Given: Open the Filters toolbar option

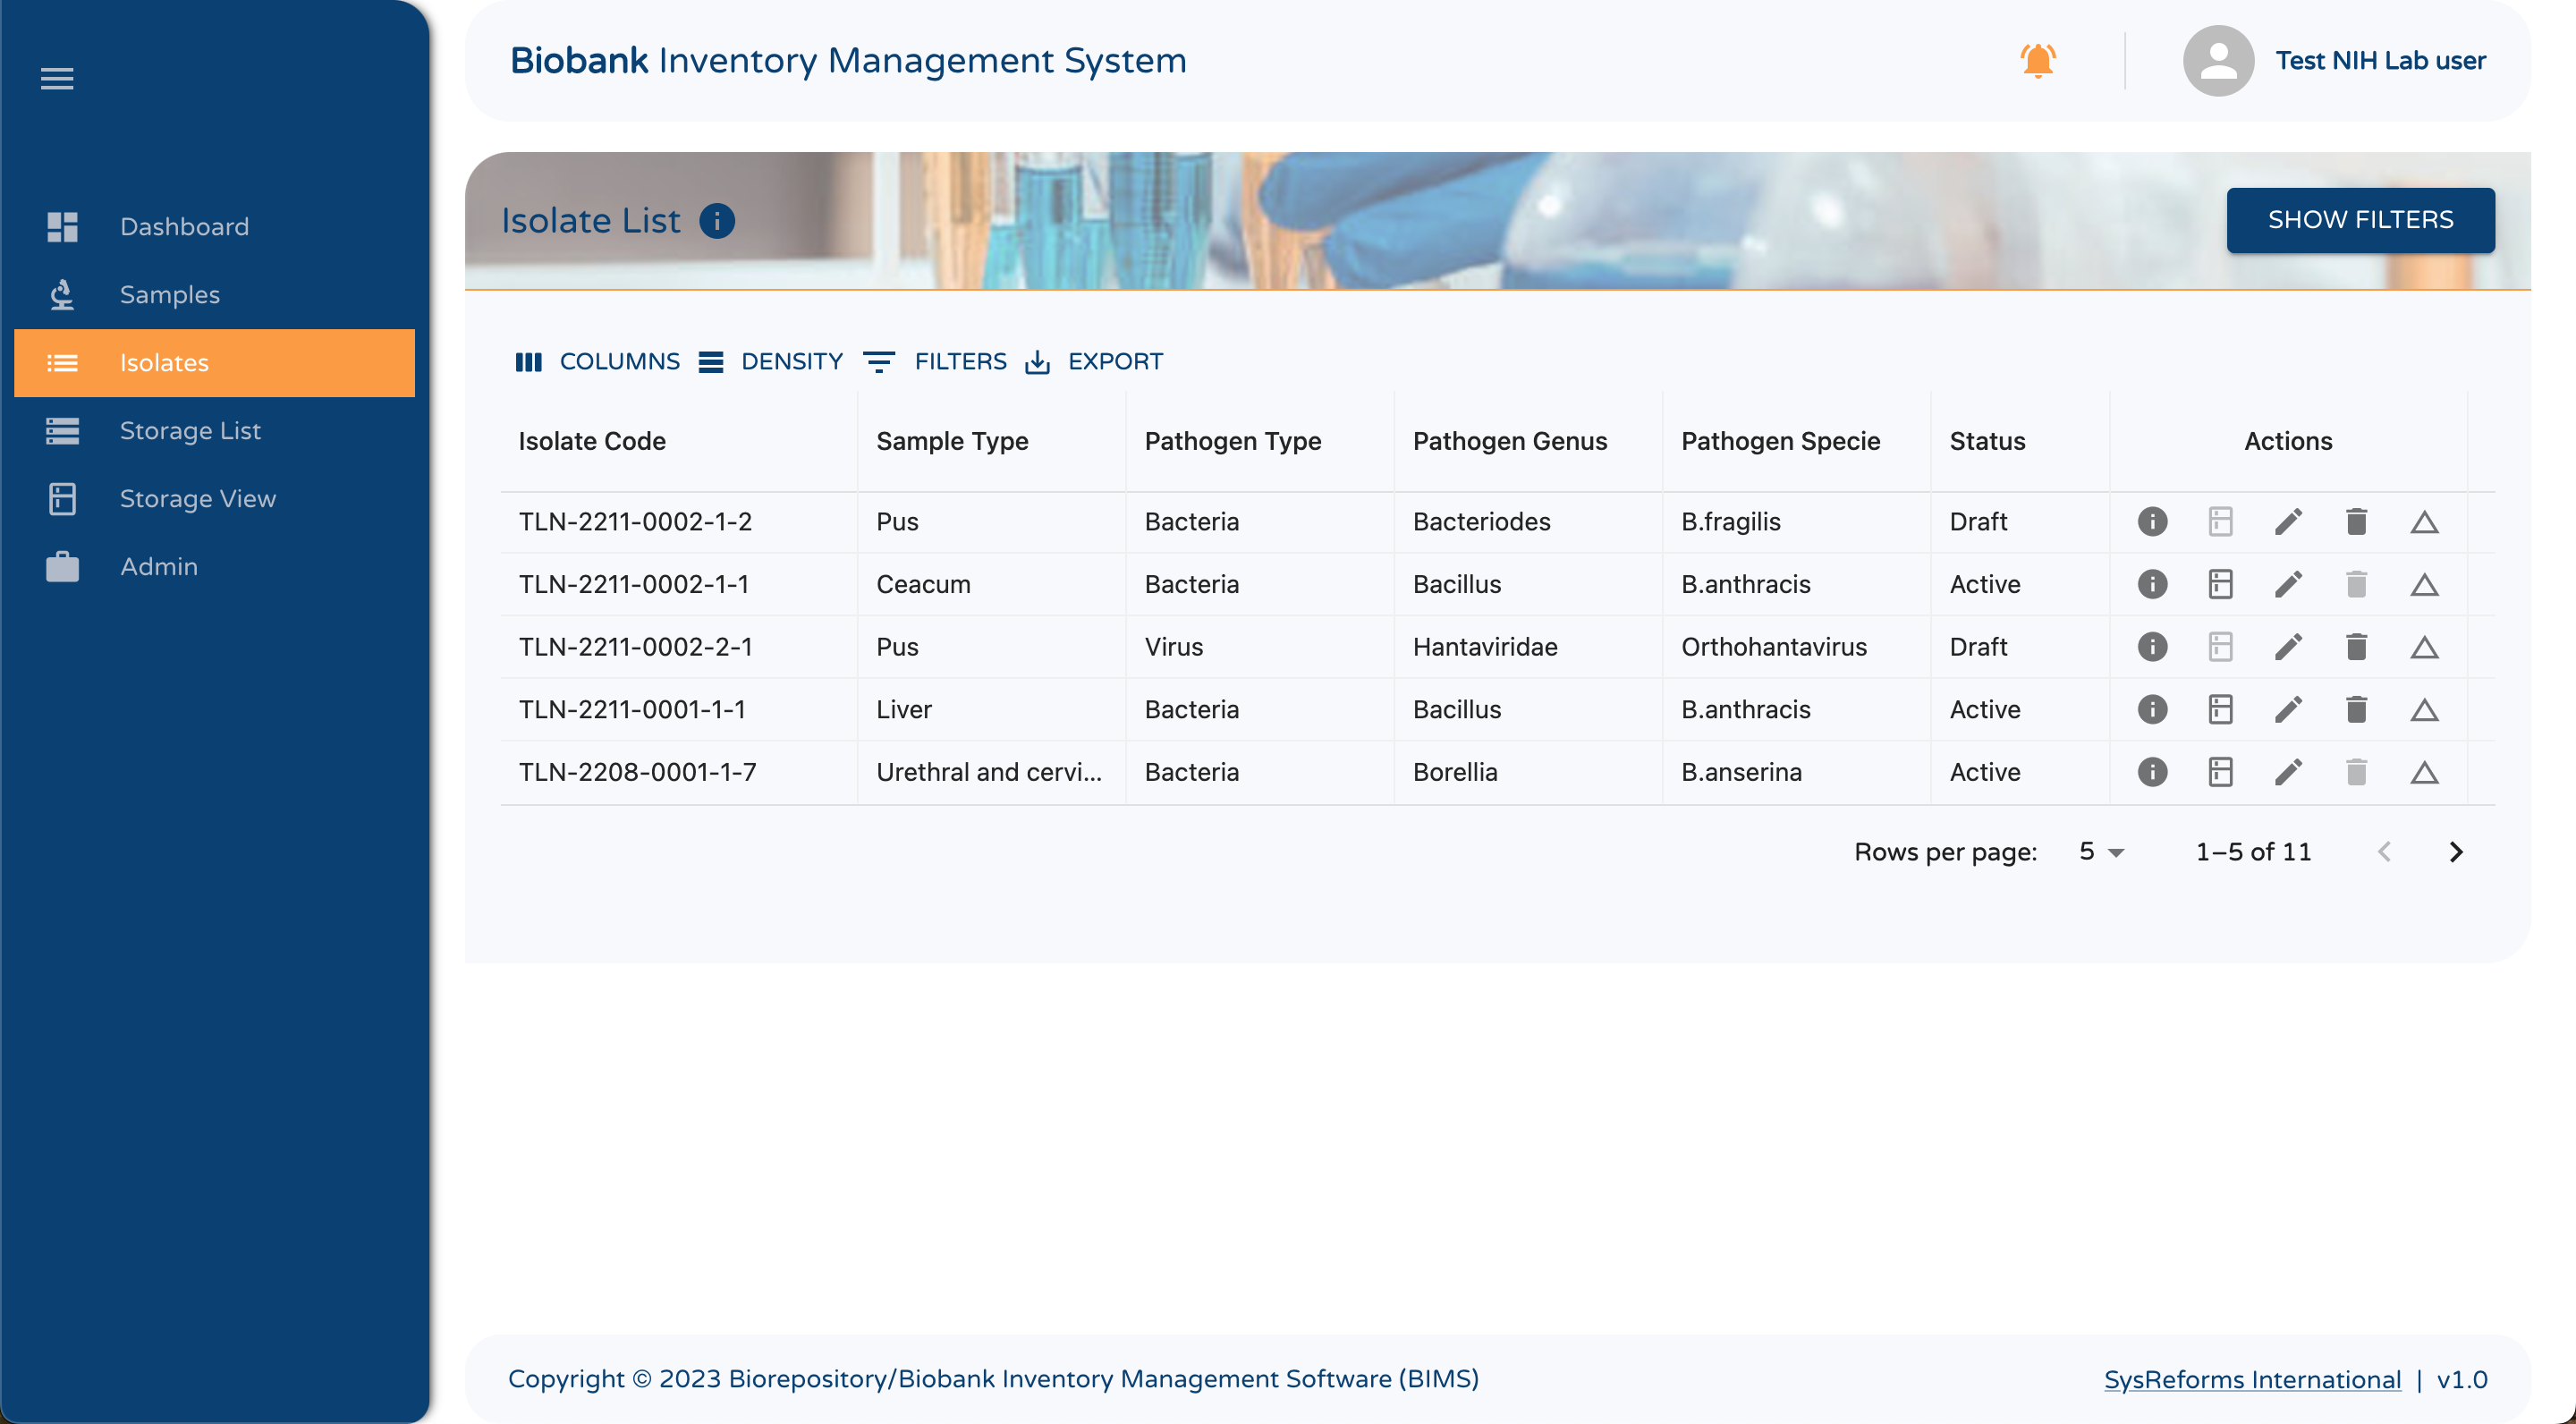Looking at the screenshot, I should coord(935,361).
